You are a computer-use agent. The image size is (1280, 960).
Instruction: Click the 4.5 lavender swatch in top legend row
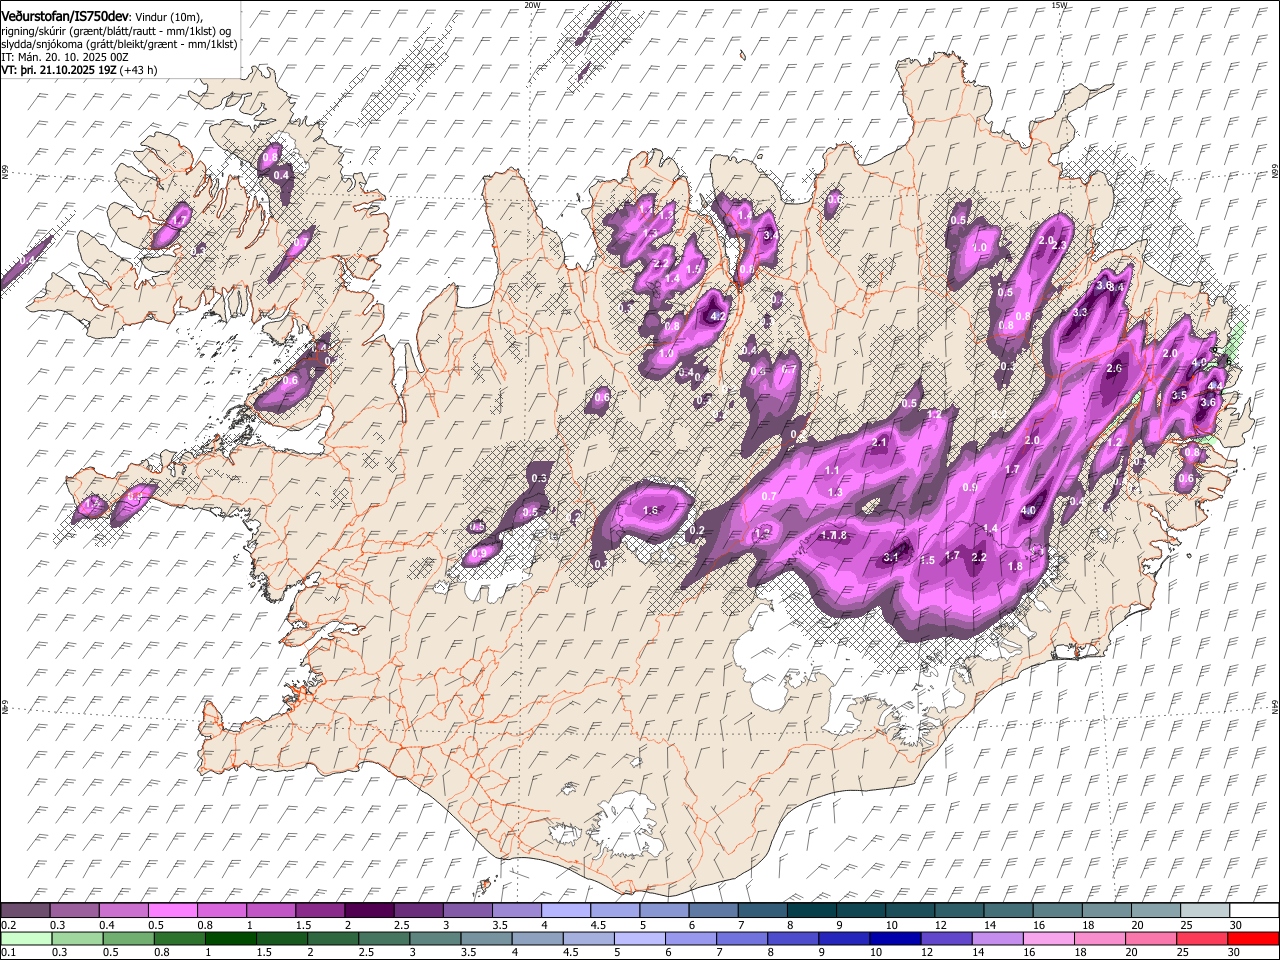pos(614,910)
